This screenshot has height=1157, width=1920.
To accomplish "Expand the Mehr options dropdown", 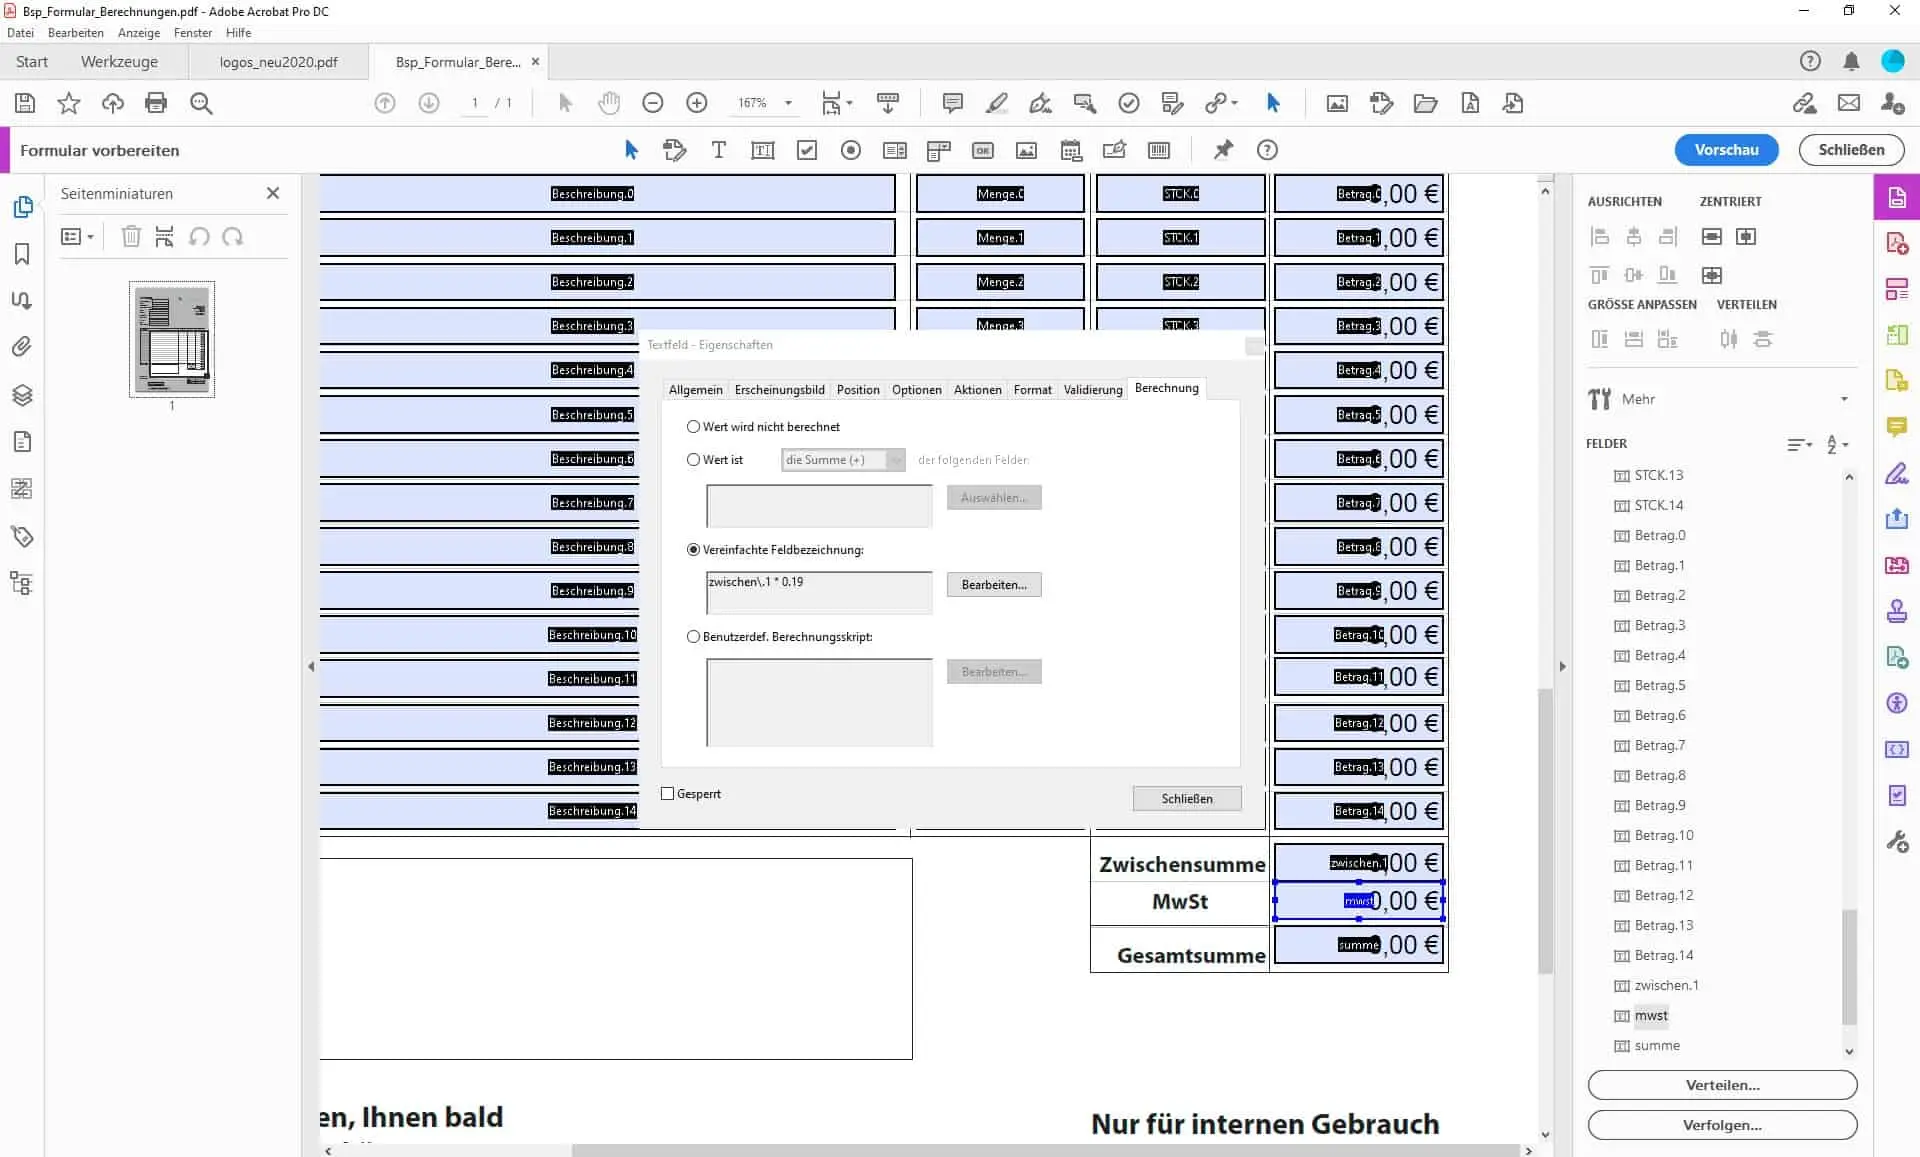I will (x=1844, y=399).
